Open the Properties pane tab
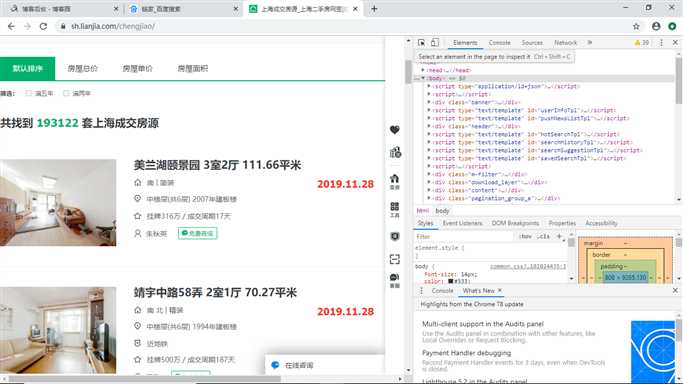 point(562,223)
